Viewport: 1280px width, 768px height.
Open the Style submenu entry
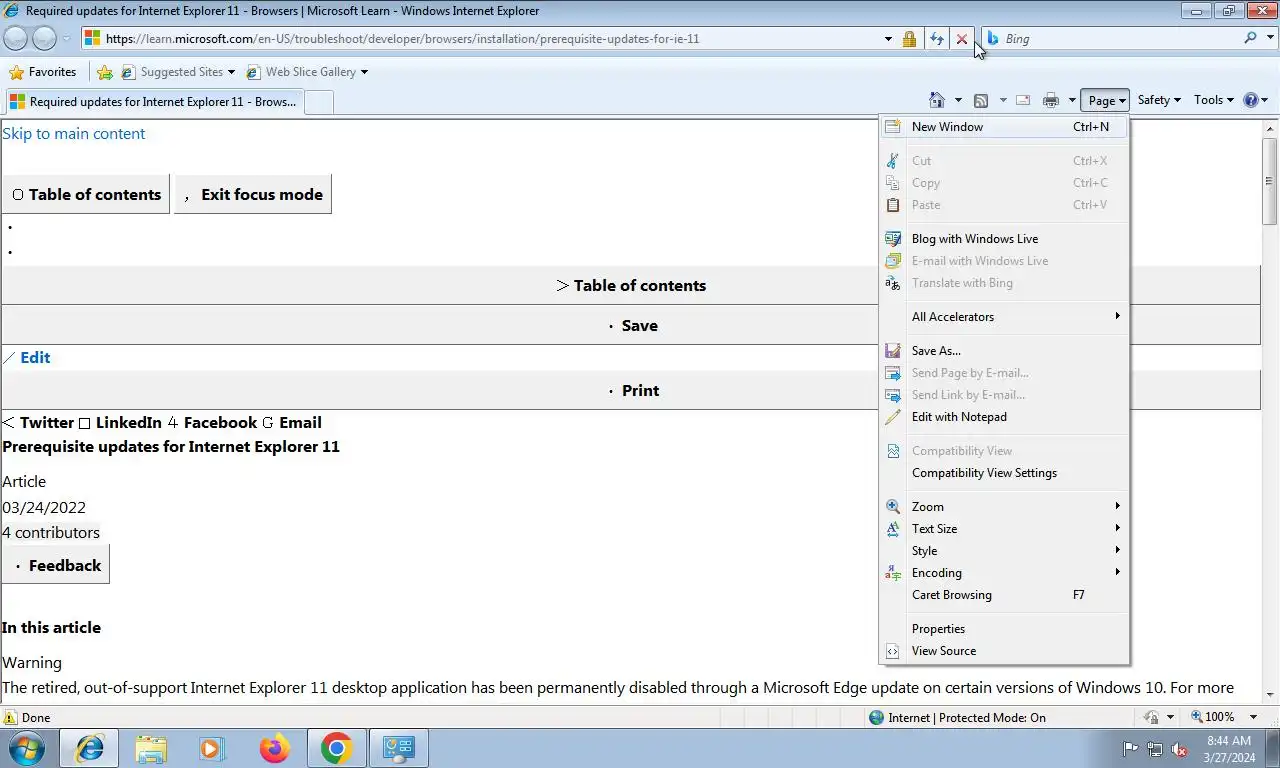(x=1004, y=551)
